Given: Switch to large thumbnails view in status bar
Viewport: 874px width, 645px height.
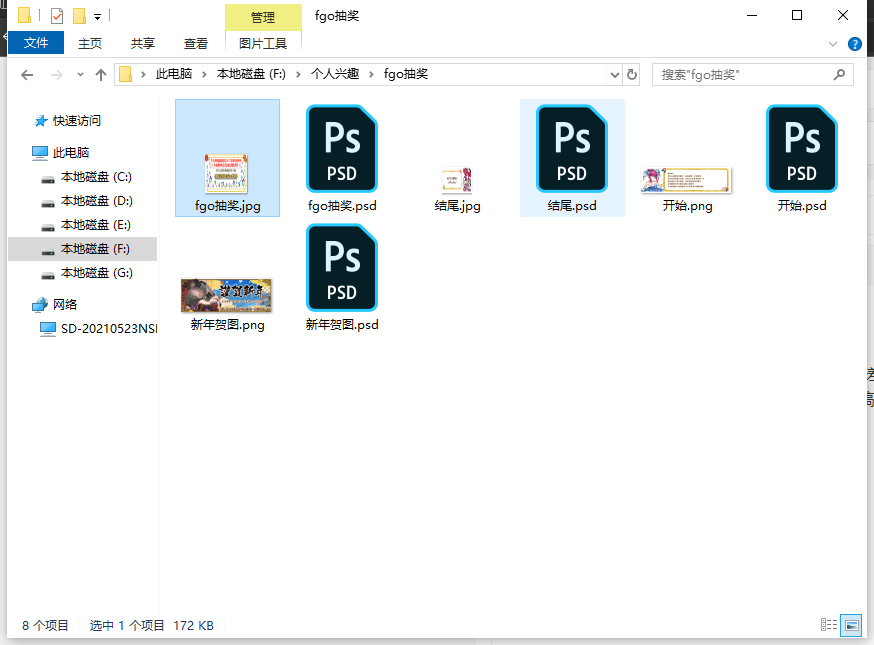Looking at the screenshot, I should pyautogui.click(x=851, y=625).
